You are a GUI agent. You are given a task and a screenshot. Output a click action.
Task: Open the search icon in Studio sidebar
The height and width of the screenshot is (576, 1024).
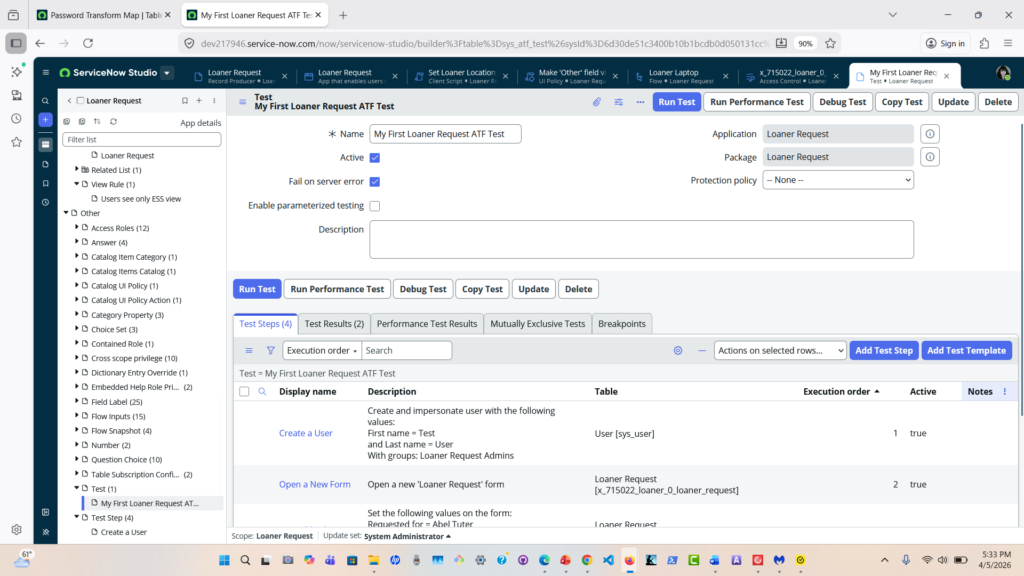(x=45, y=101)
